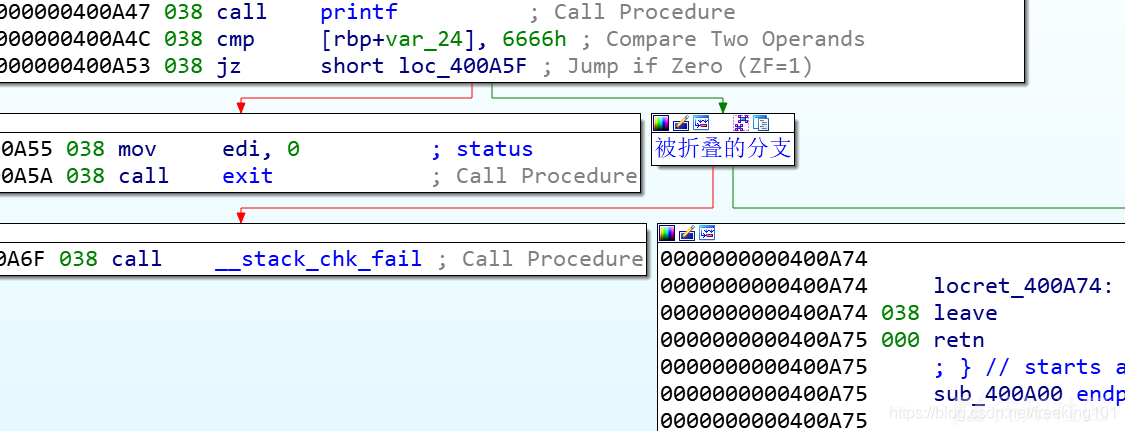The image size is (1125, 431).
Task: Click the retn instruction
Action: (959, 340)
